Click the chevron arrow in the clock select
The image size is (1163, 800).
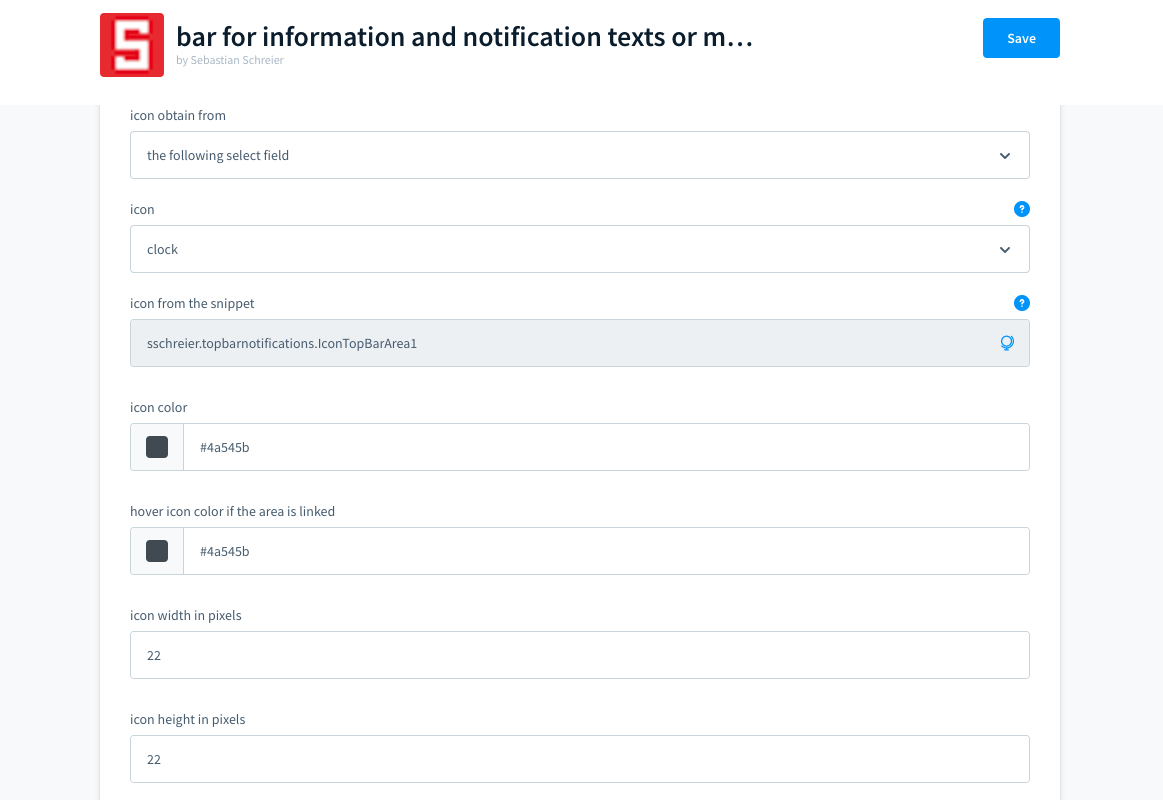pyautogui.click(x=1005, y=250)
